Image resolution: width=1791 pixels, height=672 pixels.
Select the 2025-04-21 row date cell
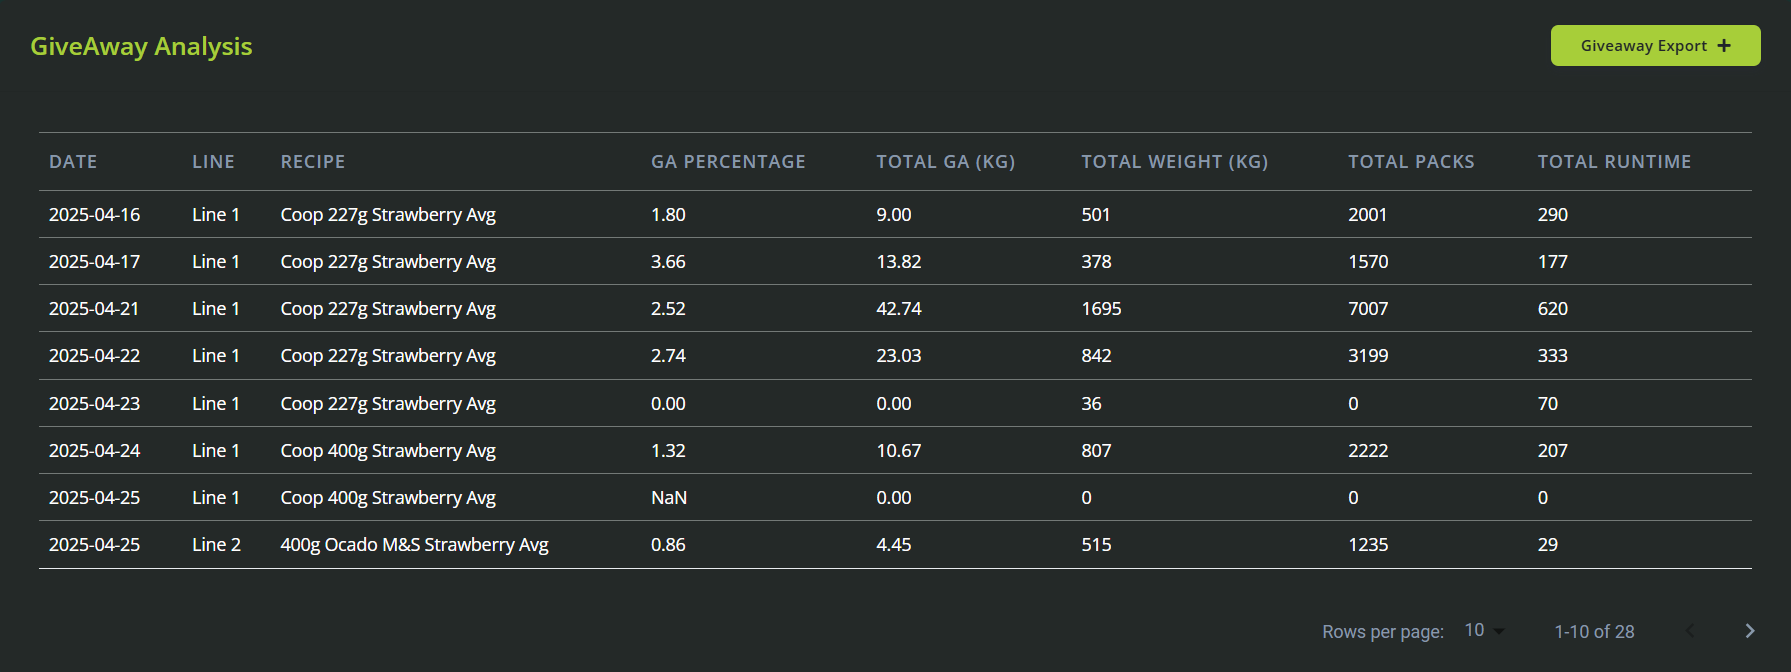coord(94,308)
